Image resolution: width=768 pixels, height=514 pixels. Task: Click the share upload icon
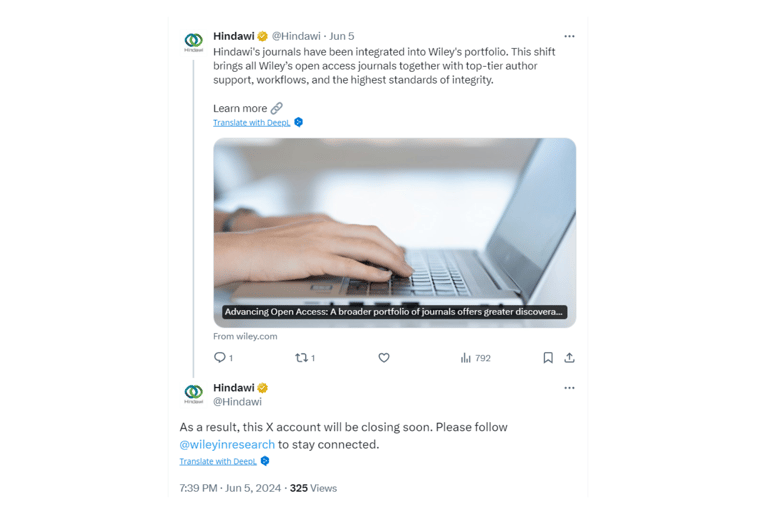(x=569, y=358)
